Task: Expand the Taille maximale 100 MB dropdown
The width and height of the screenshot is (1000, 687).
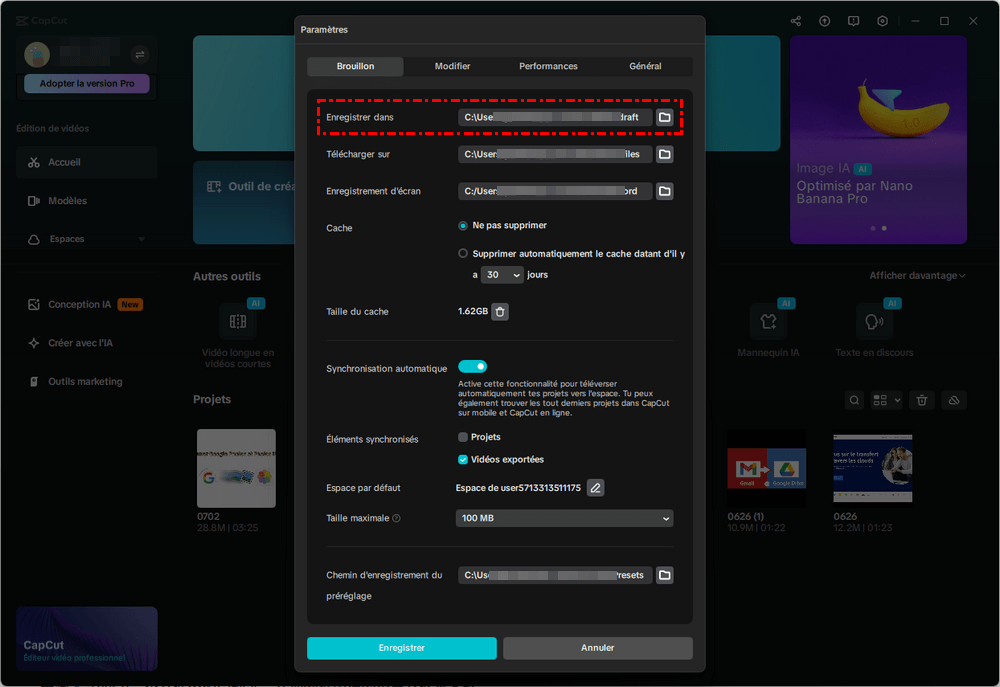Action: (x=565, y=518)
